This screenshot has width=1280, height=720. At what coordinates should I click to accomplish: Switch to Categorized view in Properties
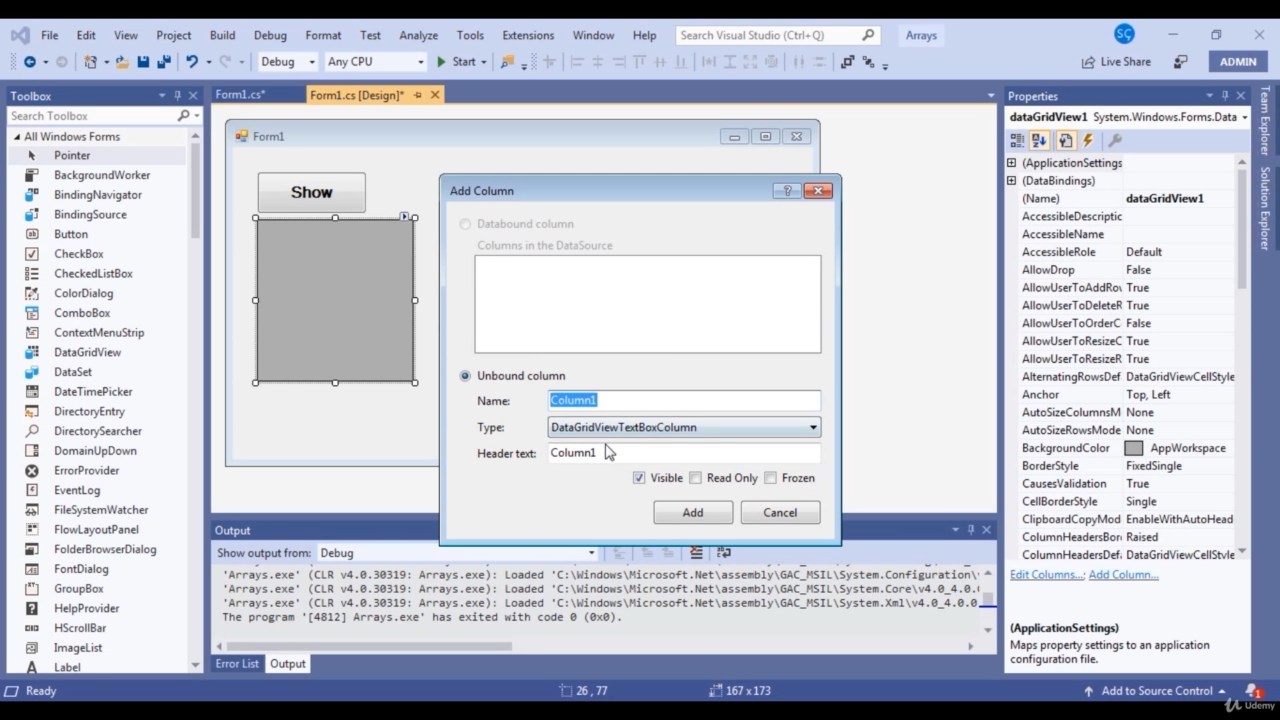coord(1017,141)
